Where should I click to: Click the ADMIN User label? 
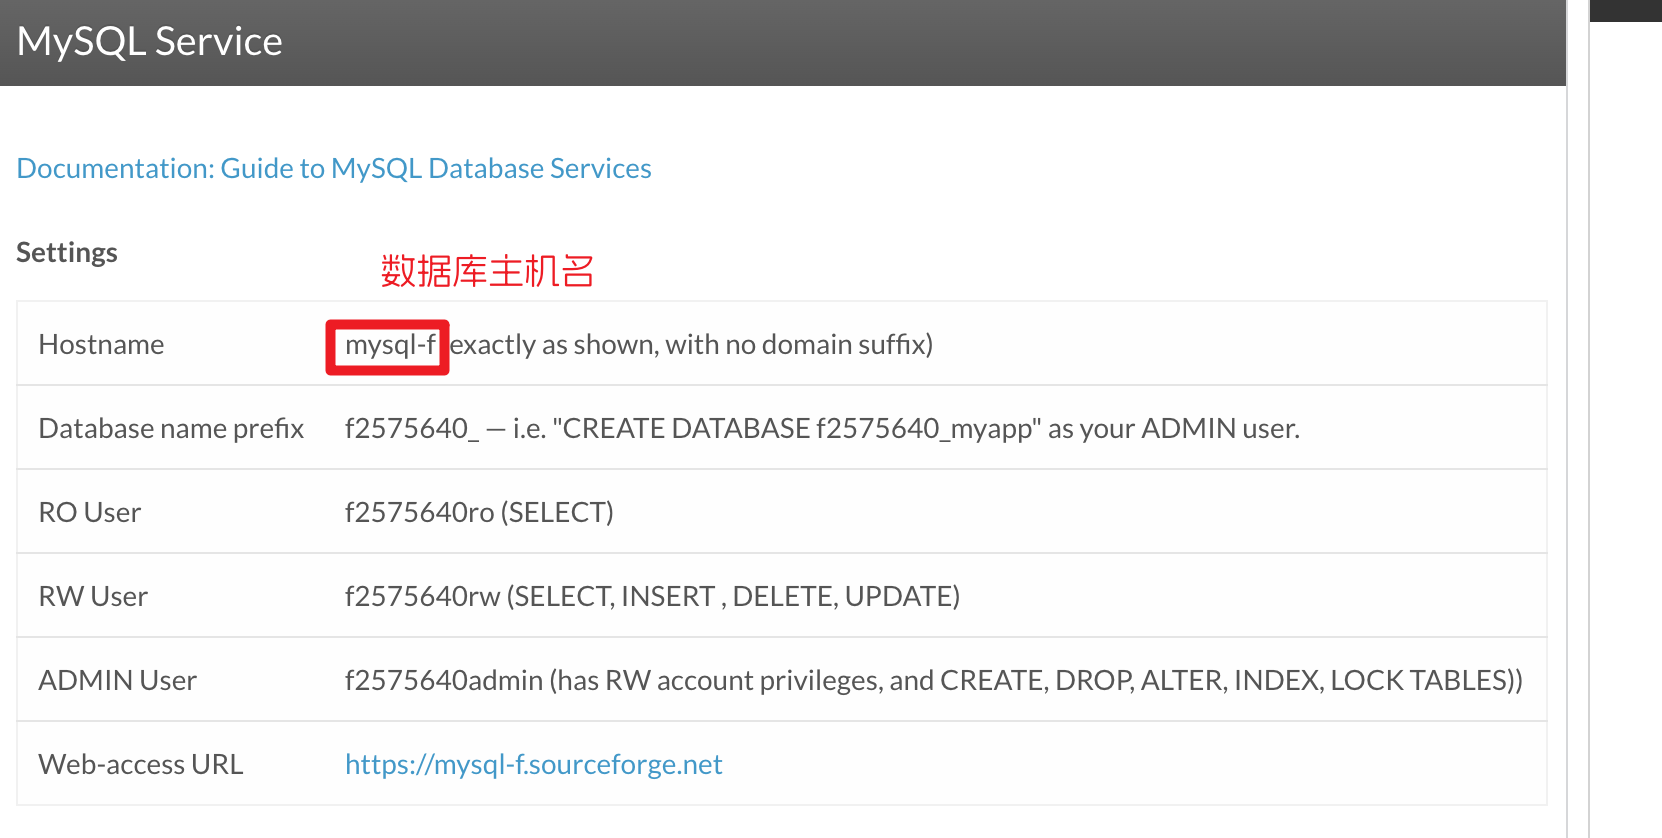coord(118,680)
